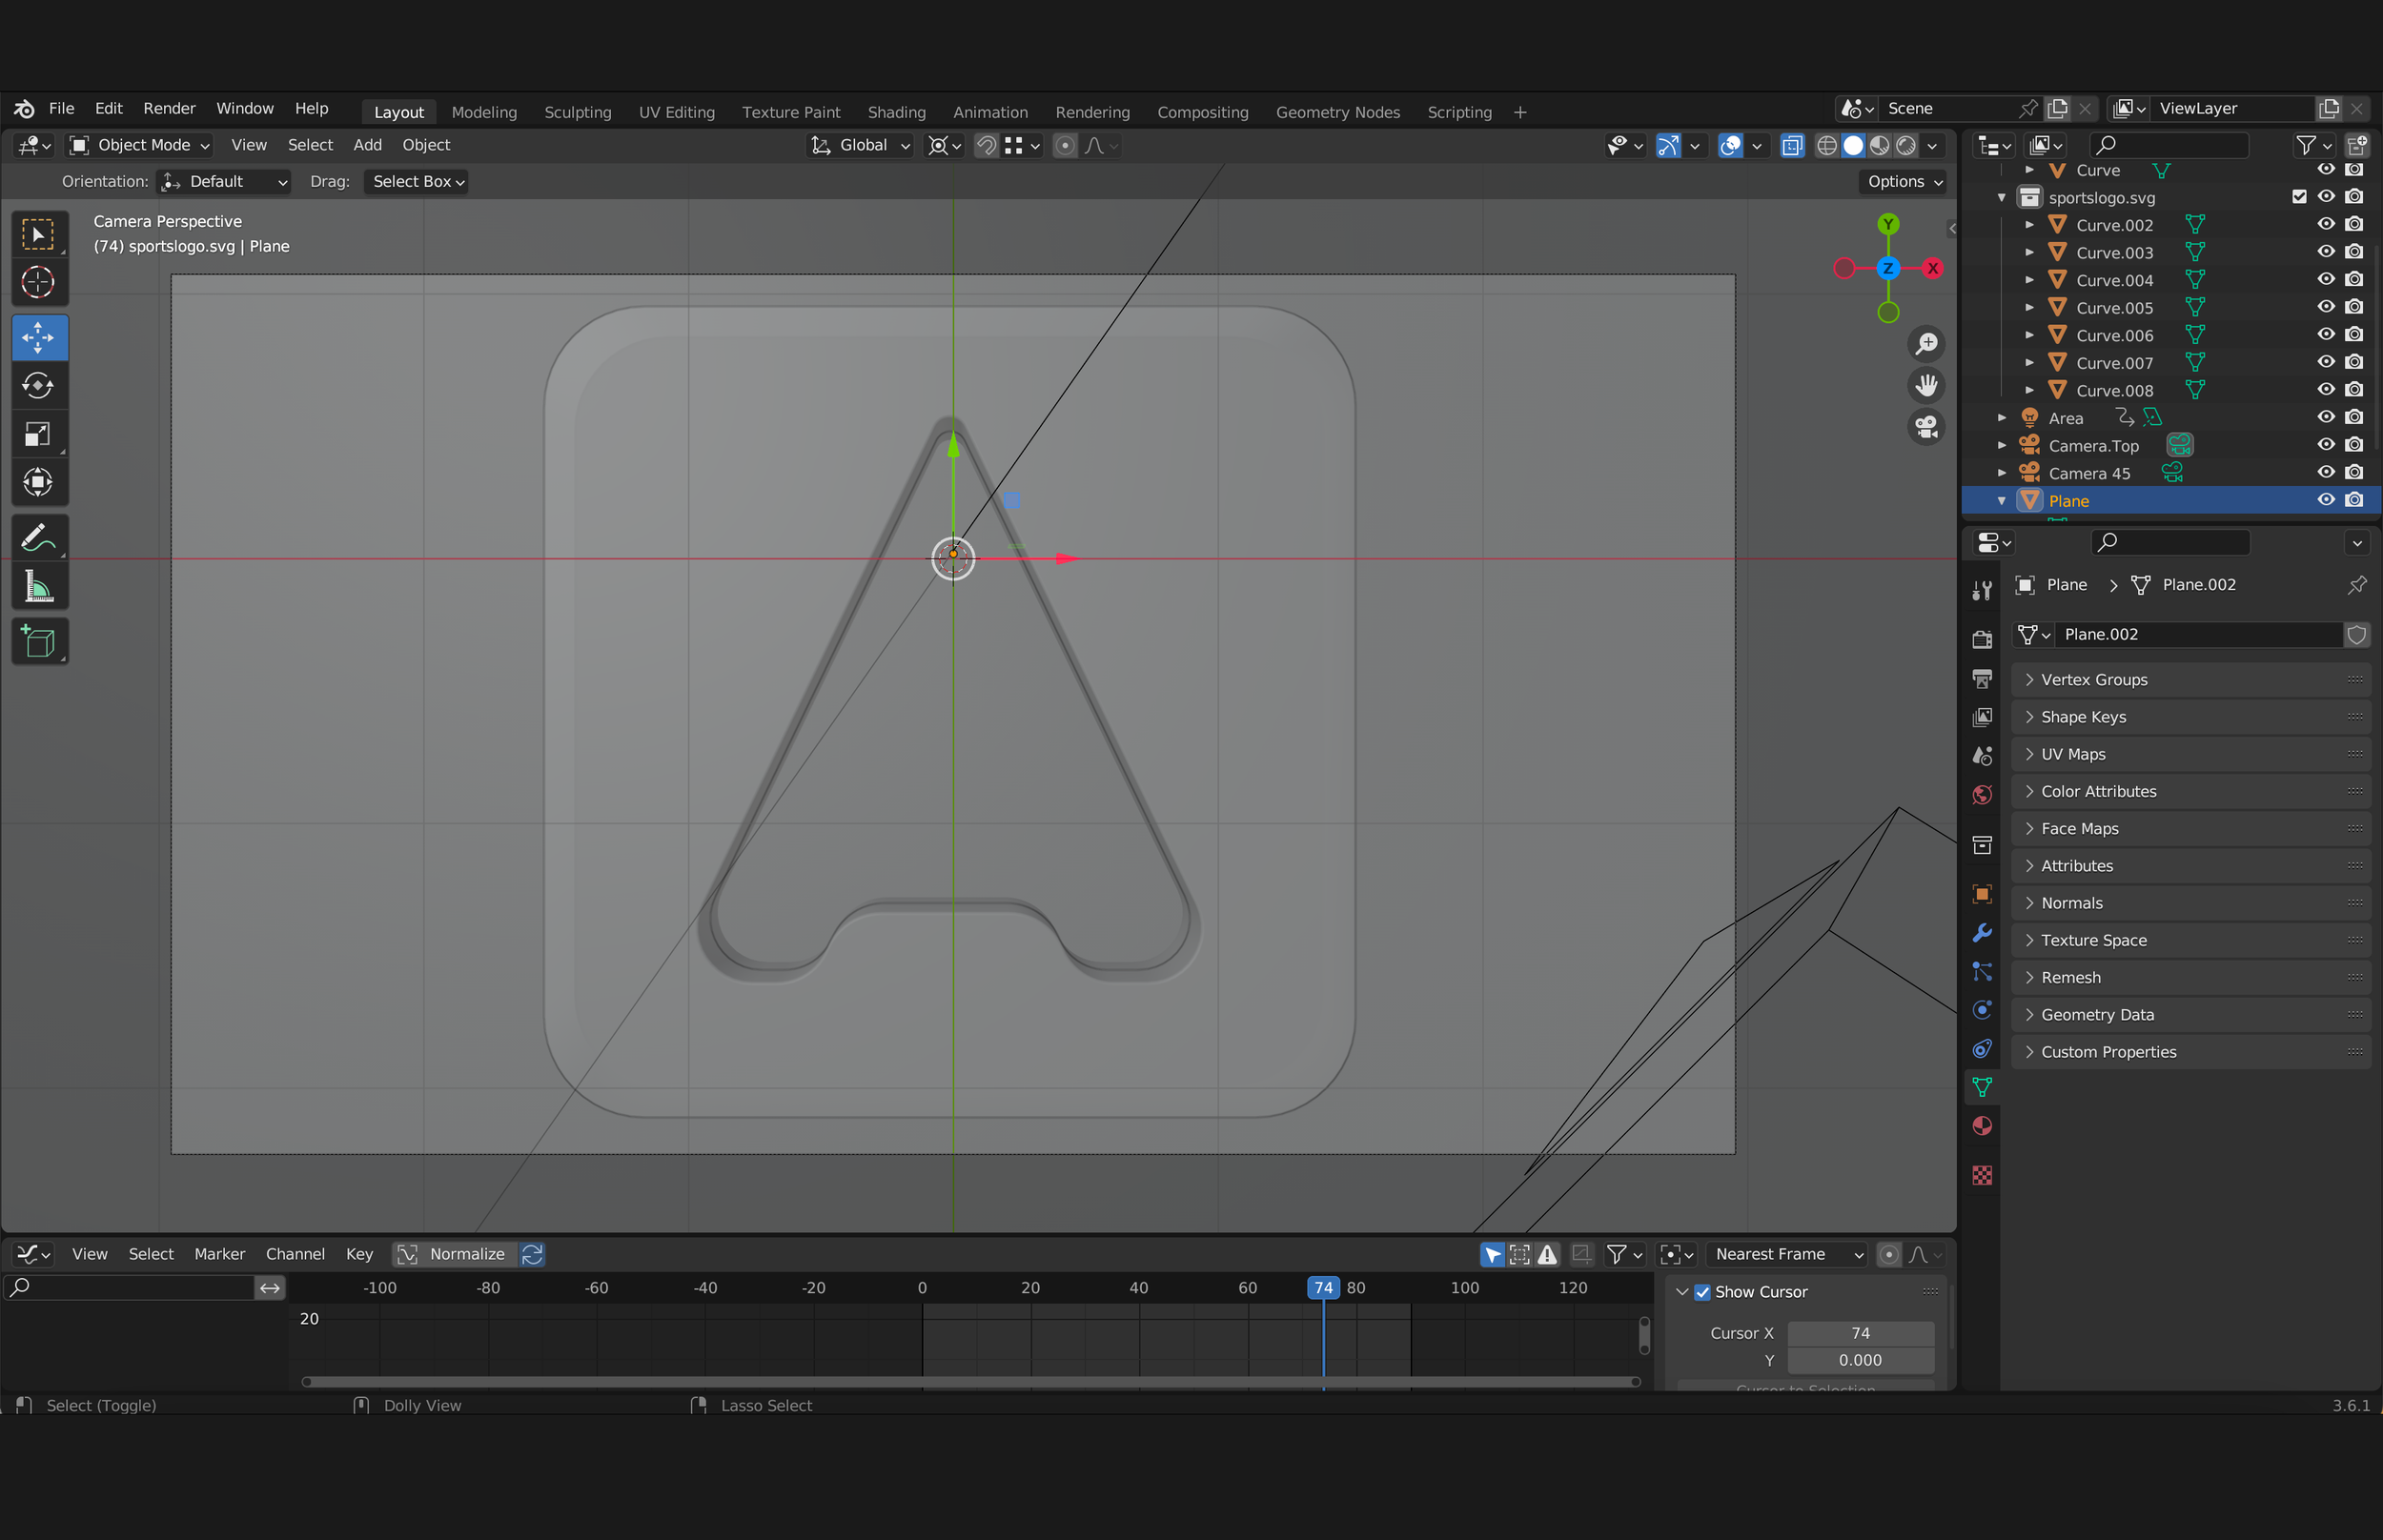Select the 3D Cursor tool

click(x=38, y=283)
